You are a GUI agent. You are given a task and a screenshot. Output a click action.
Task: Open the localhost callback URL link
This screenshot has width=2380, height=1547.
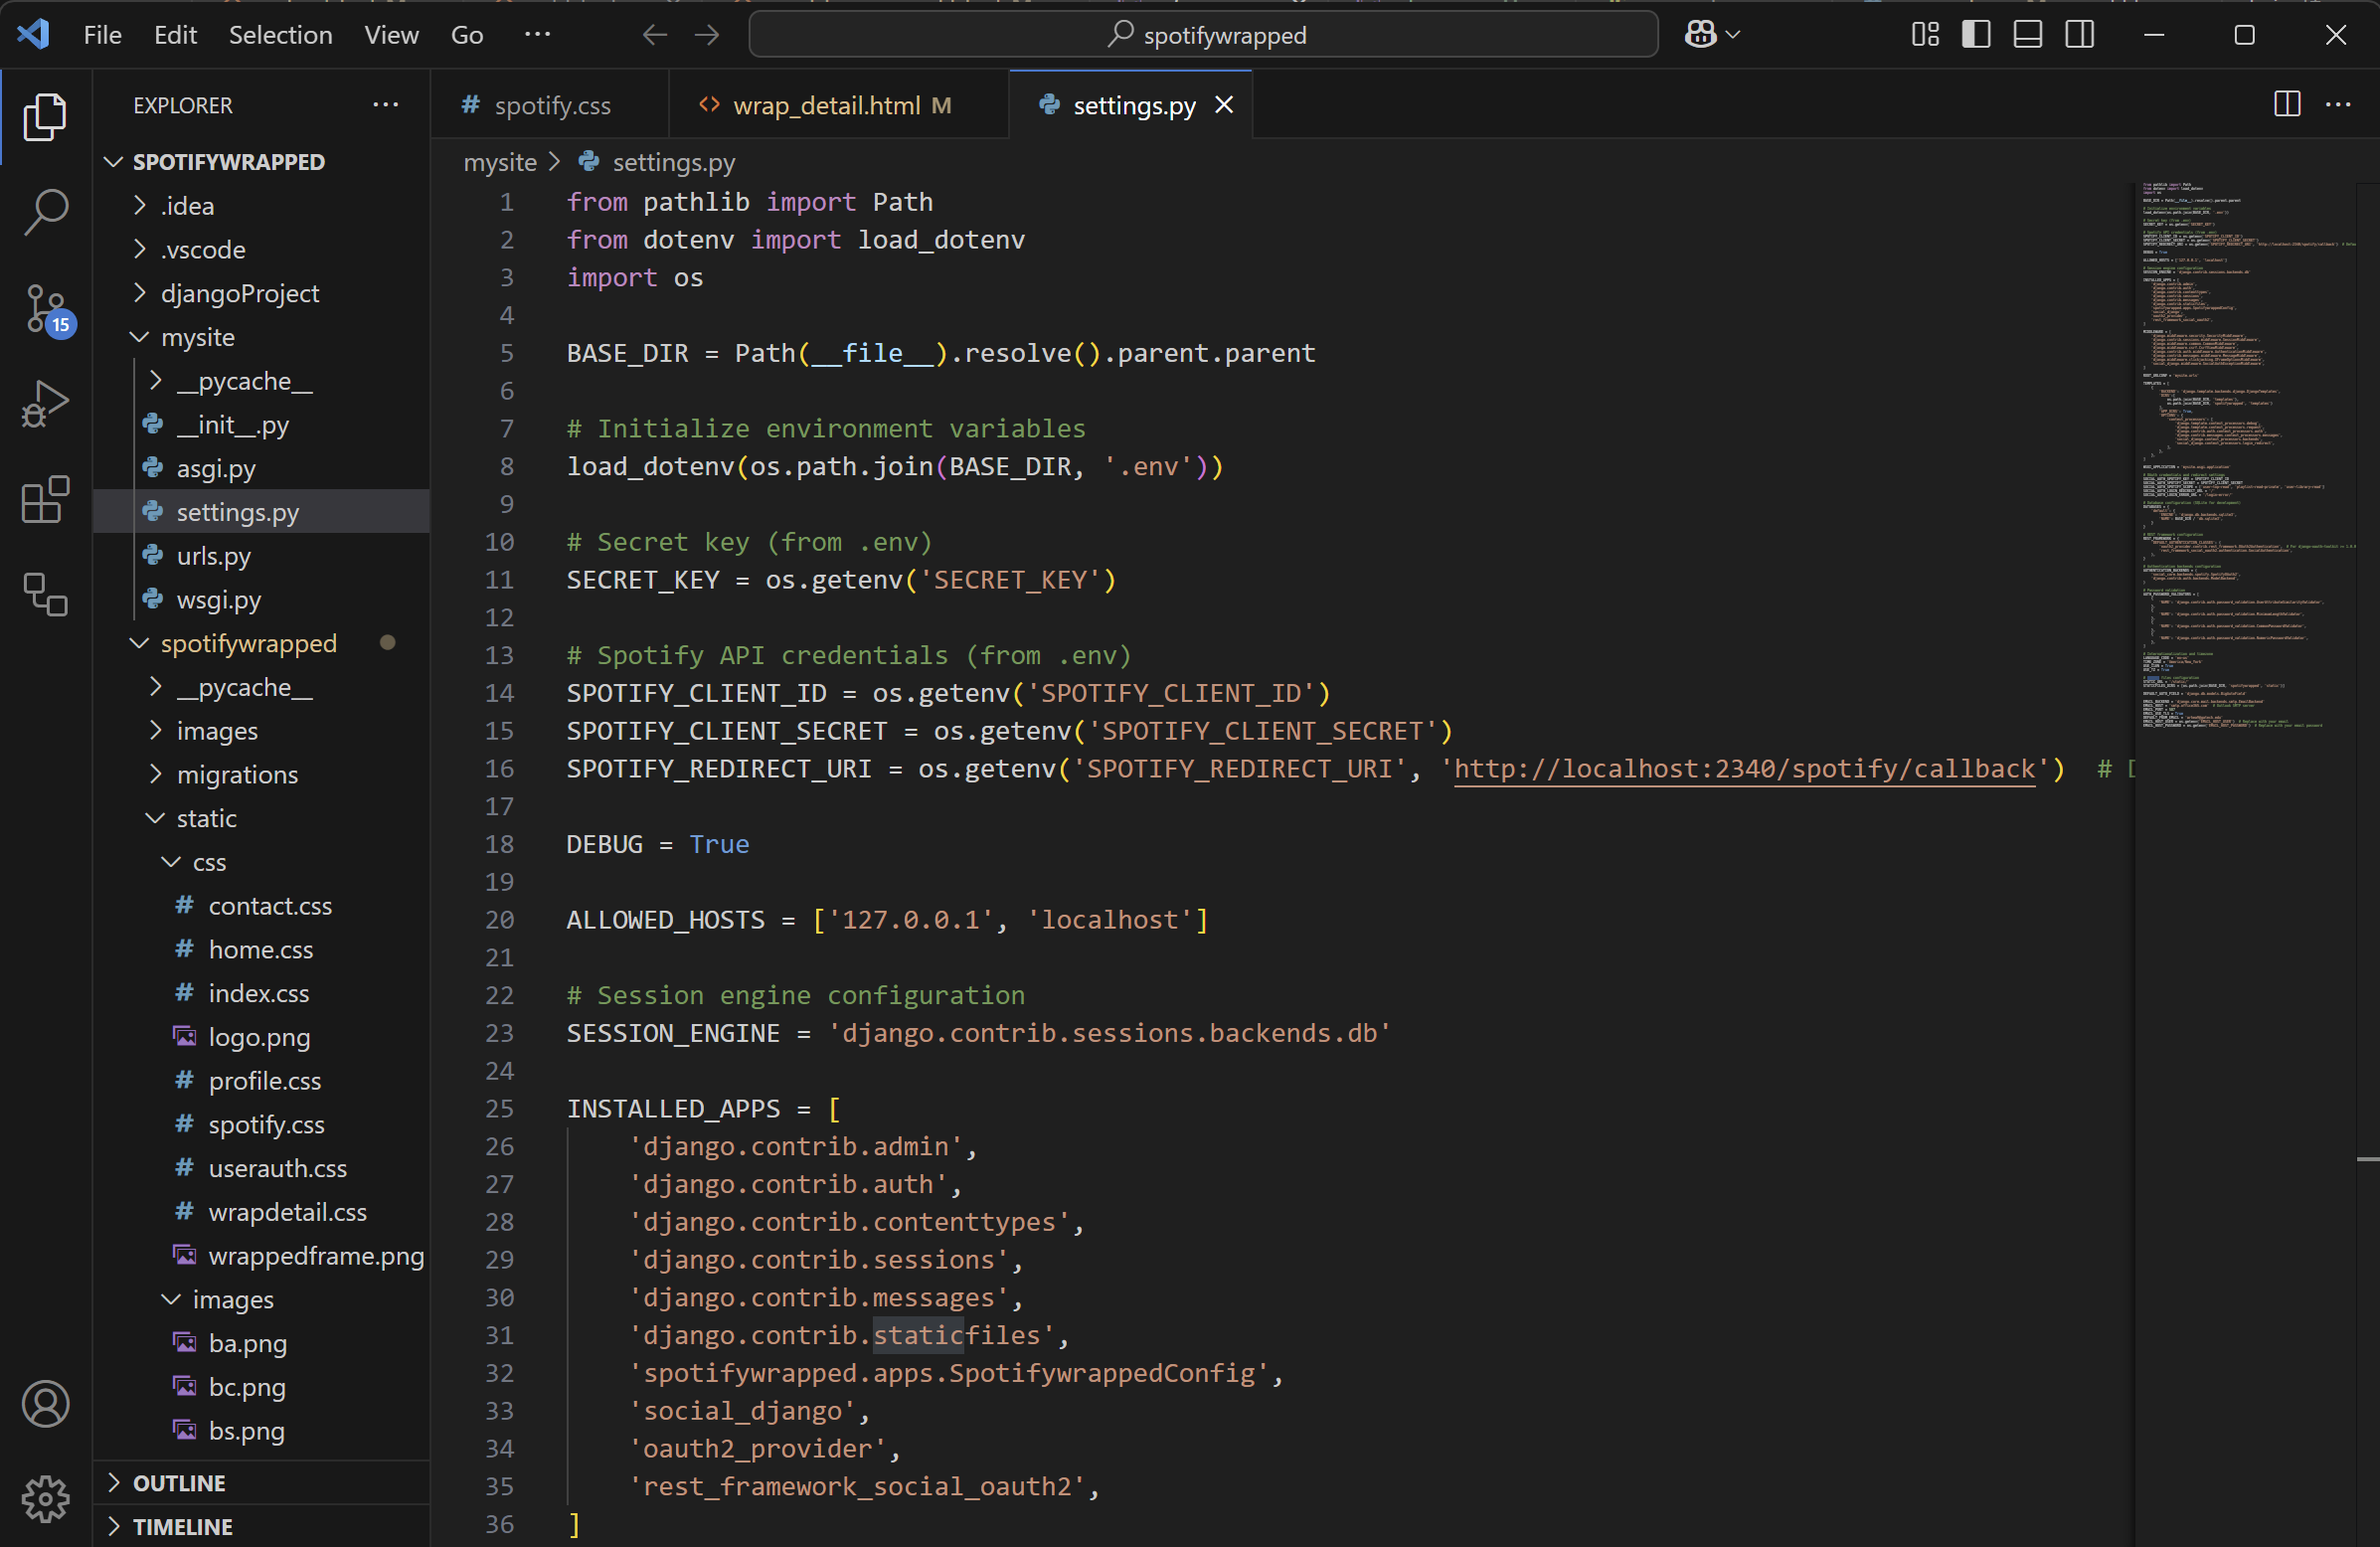1743,768
